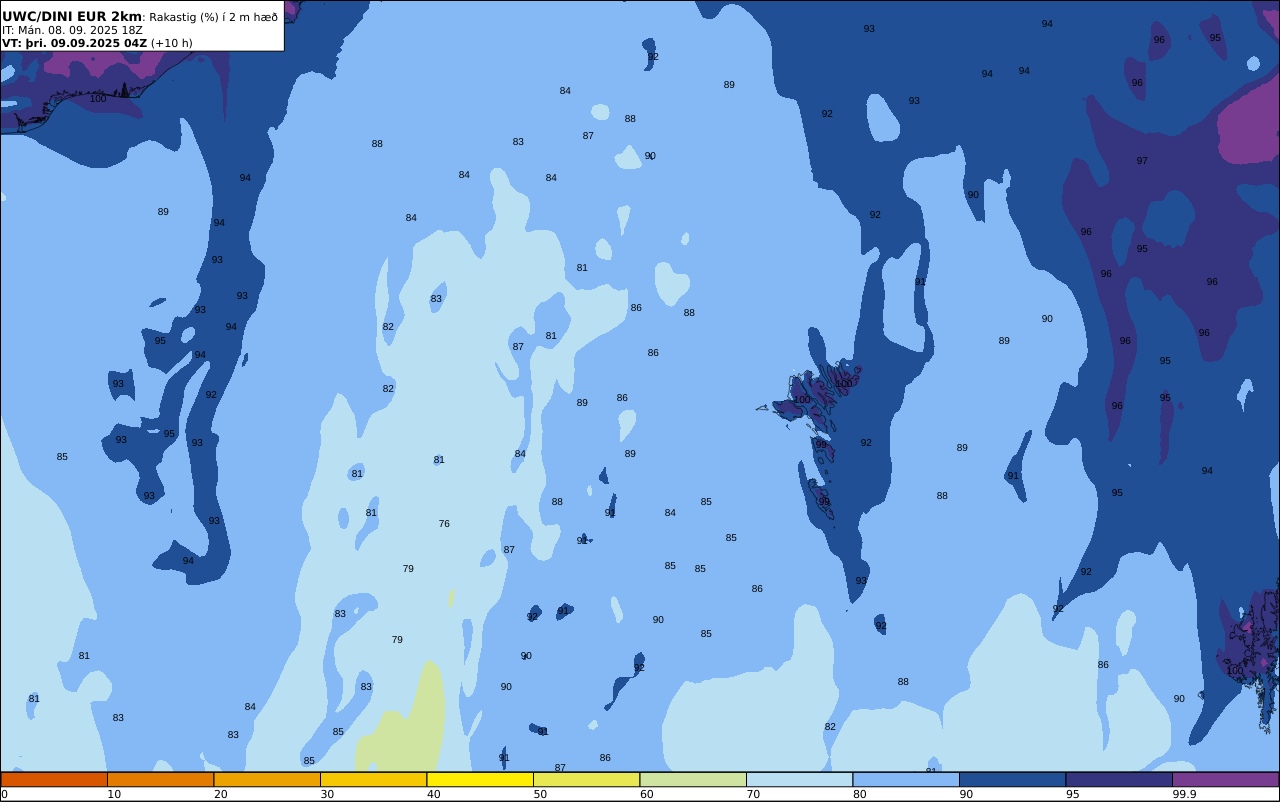
Task: Click the 'Rakastig (%) í 2 m hæð' label
Action: [214, 17]
